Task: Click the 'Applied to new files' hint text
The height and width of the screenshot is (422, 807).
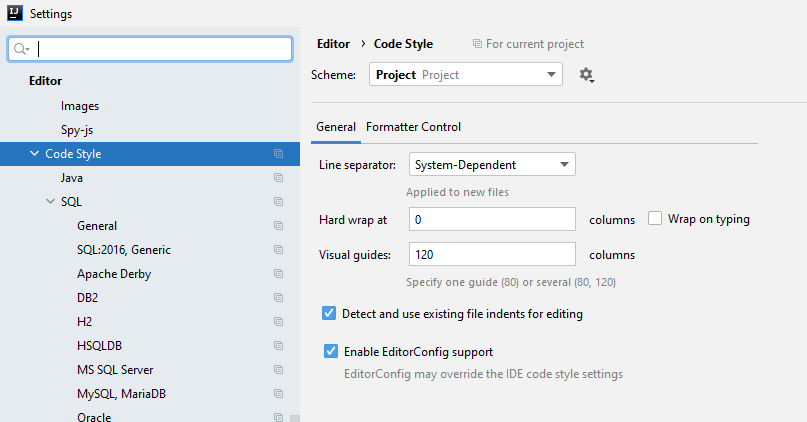Action: (x=457, y=192)
